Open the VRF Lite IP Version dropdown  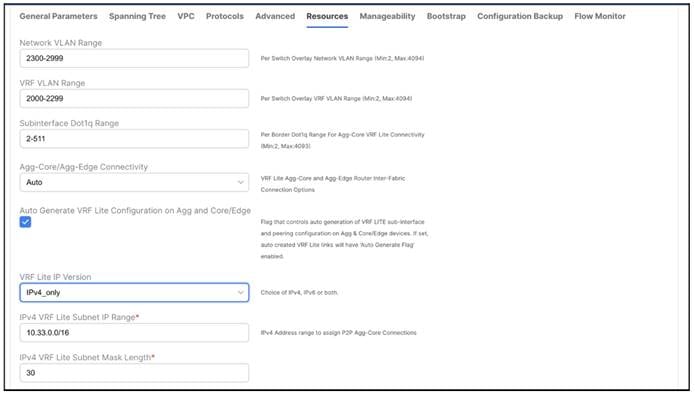134,293
